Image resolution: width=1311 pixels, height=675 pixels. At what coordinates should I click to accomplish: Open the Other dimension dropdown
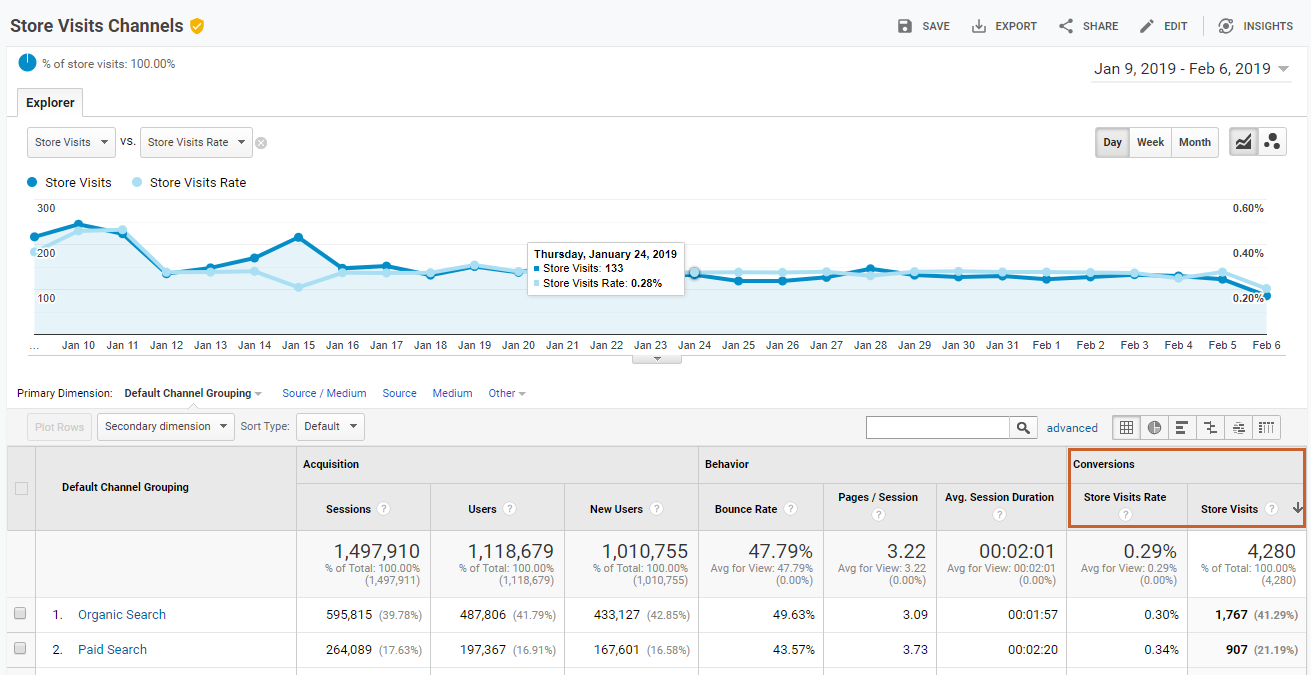(x=506, y=393)
